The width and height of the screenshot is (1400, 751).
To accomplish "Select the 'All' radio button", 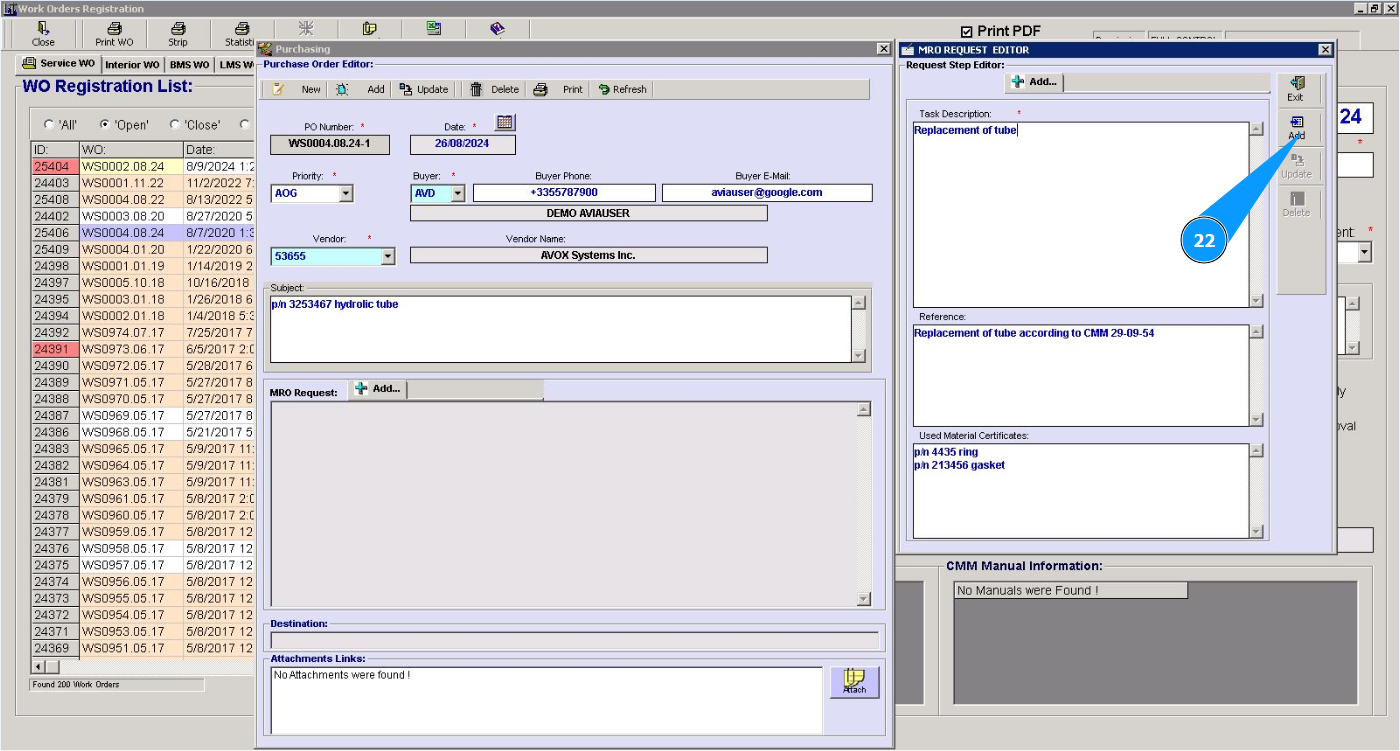I will tap(49, 125).
